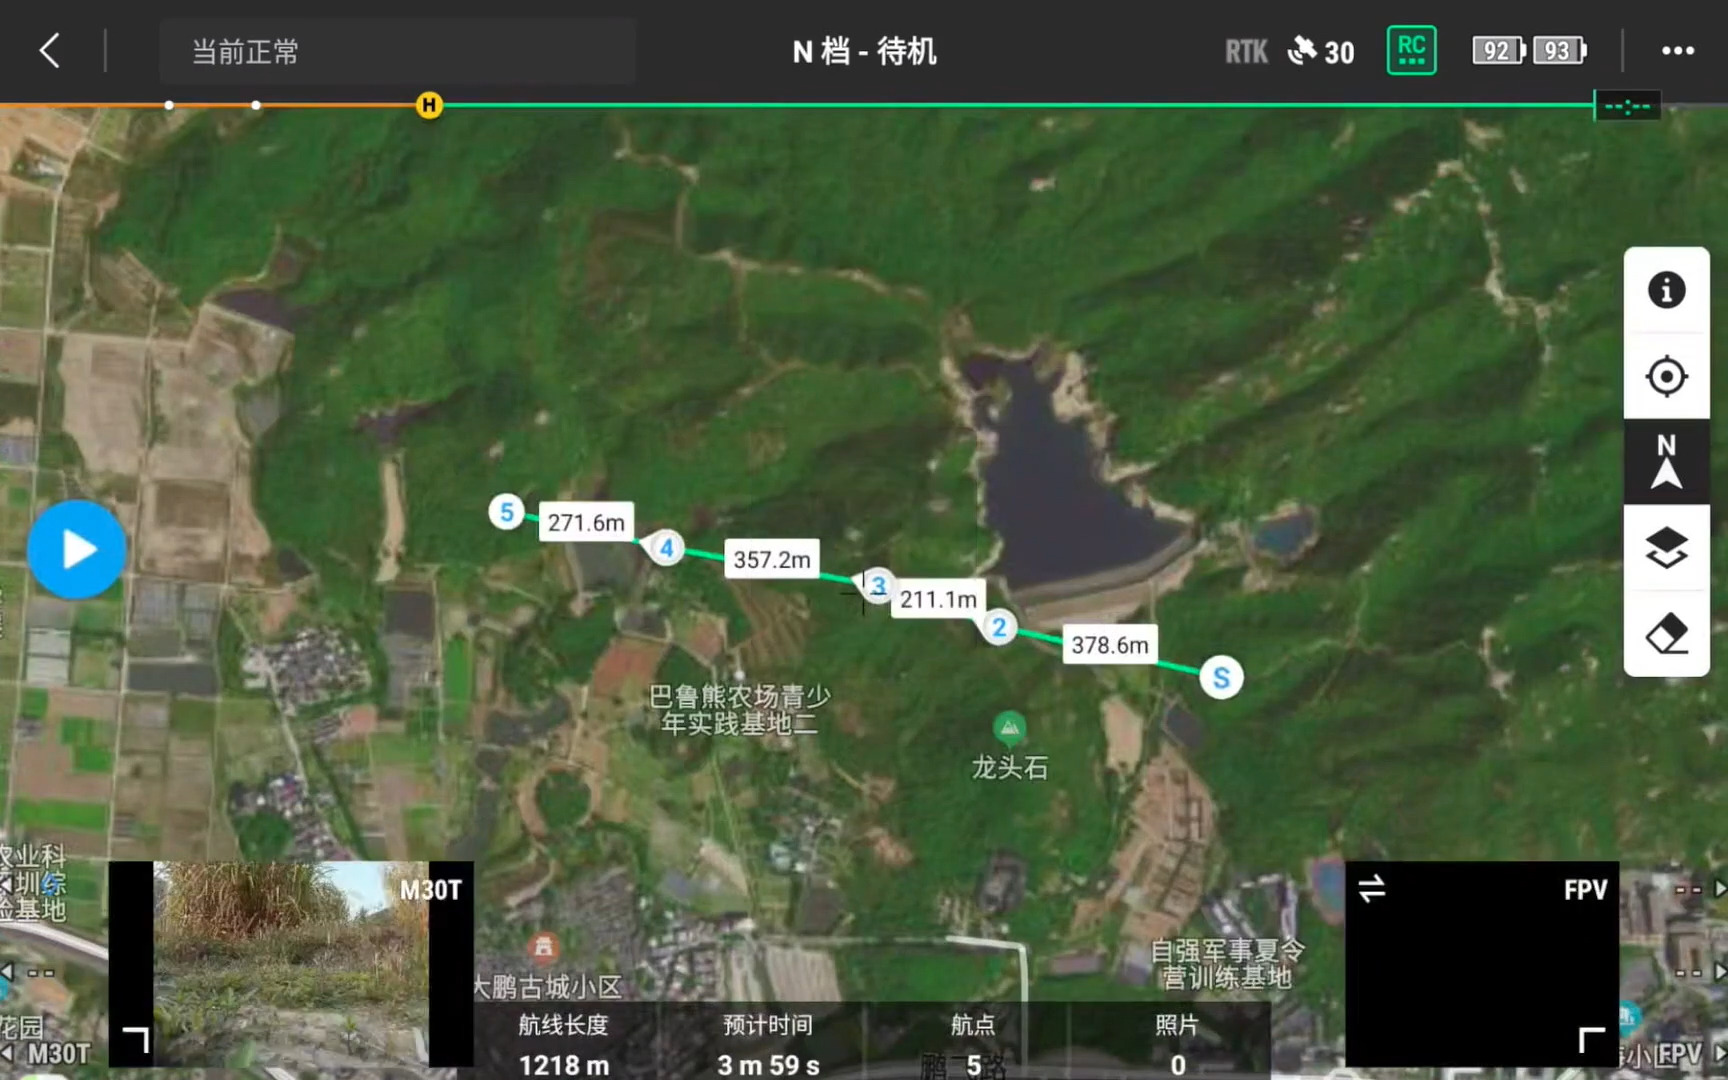Tap the 271.6m segment distance label

tap(586, 522)
